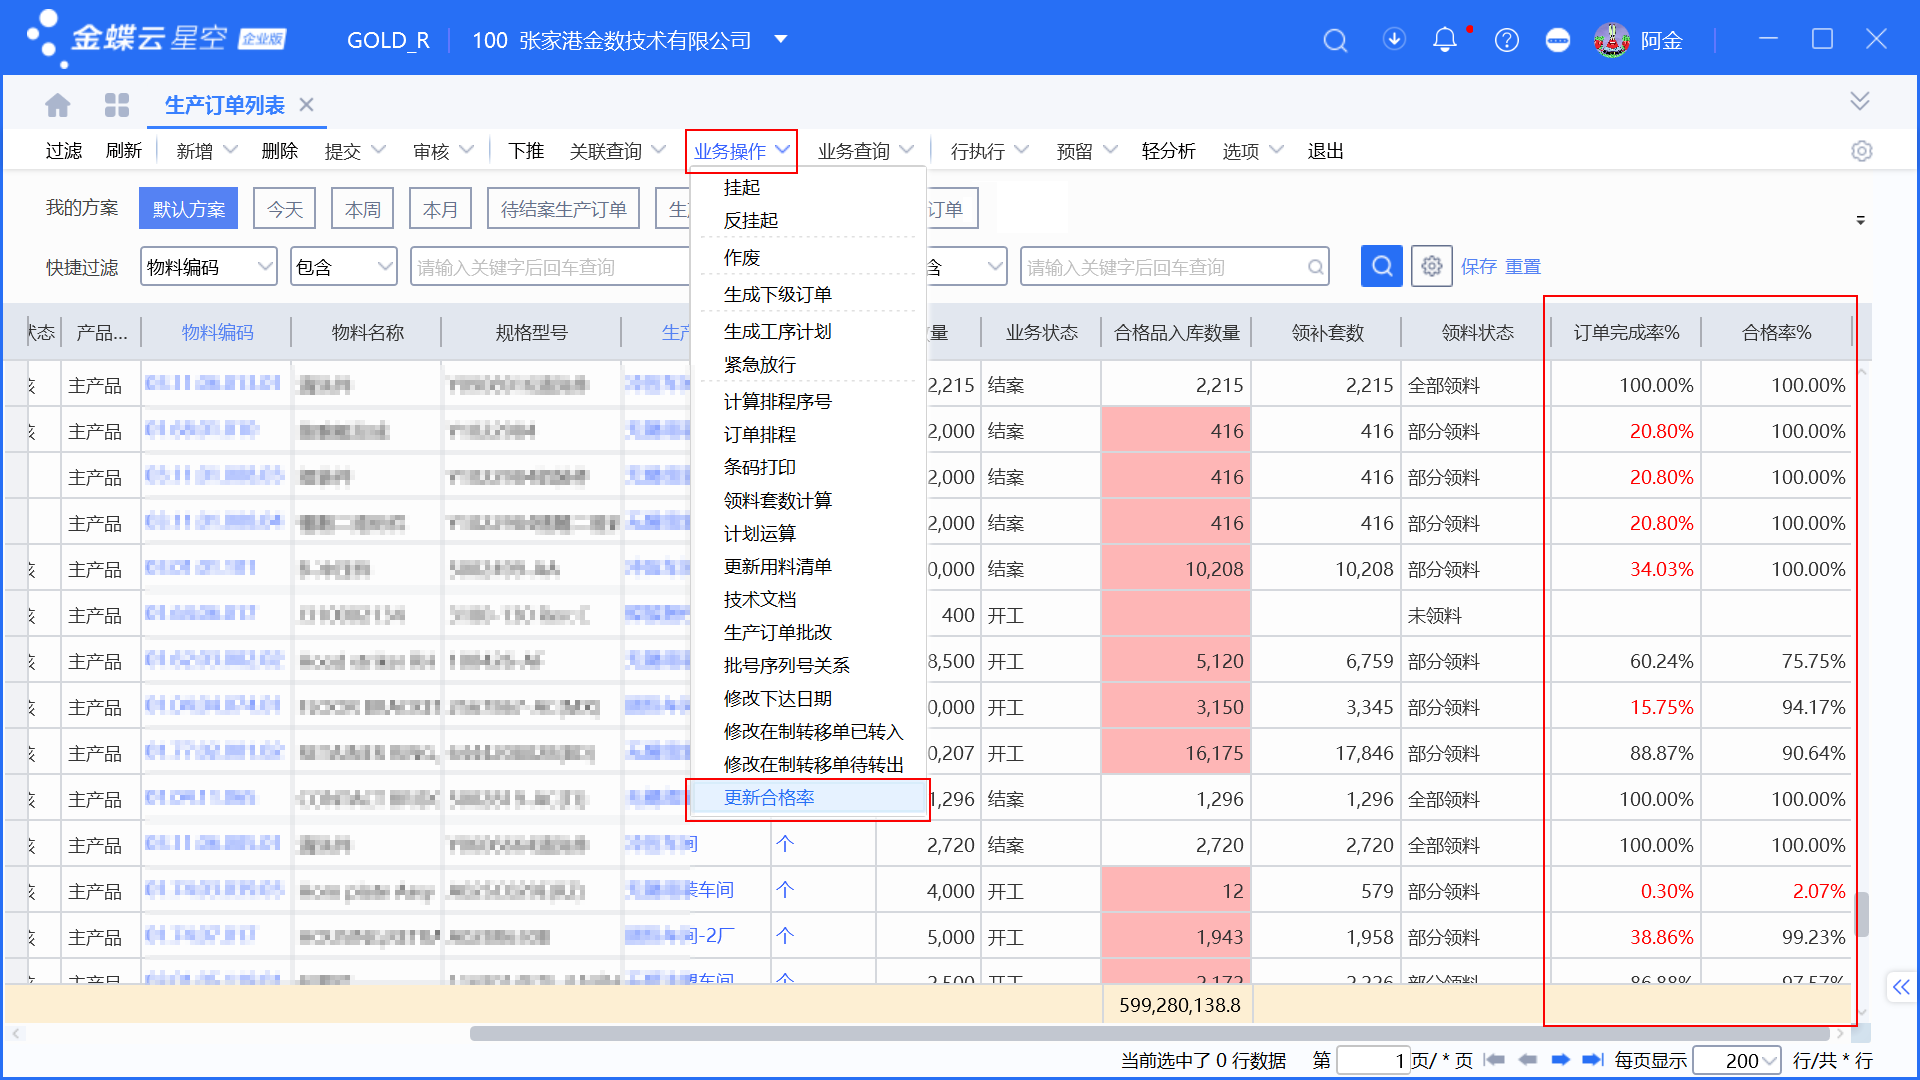
Task: Expand 审核 dropdown
Action: 467,150
